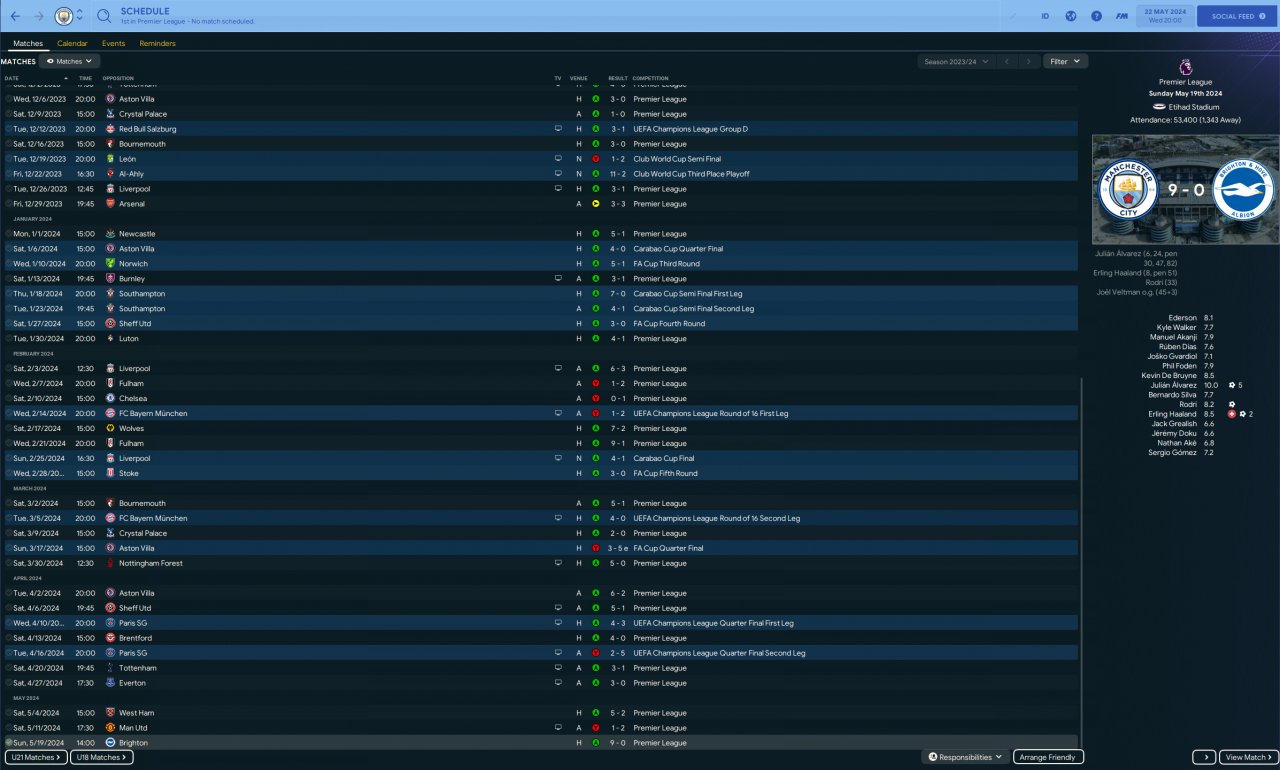Select the radio marker for the Brentford match

9,638
